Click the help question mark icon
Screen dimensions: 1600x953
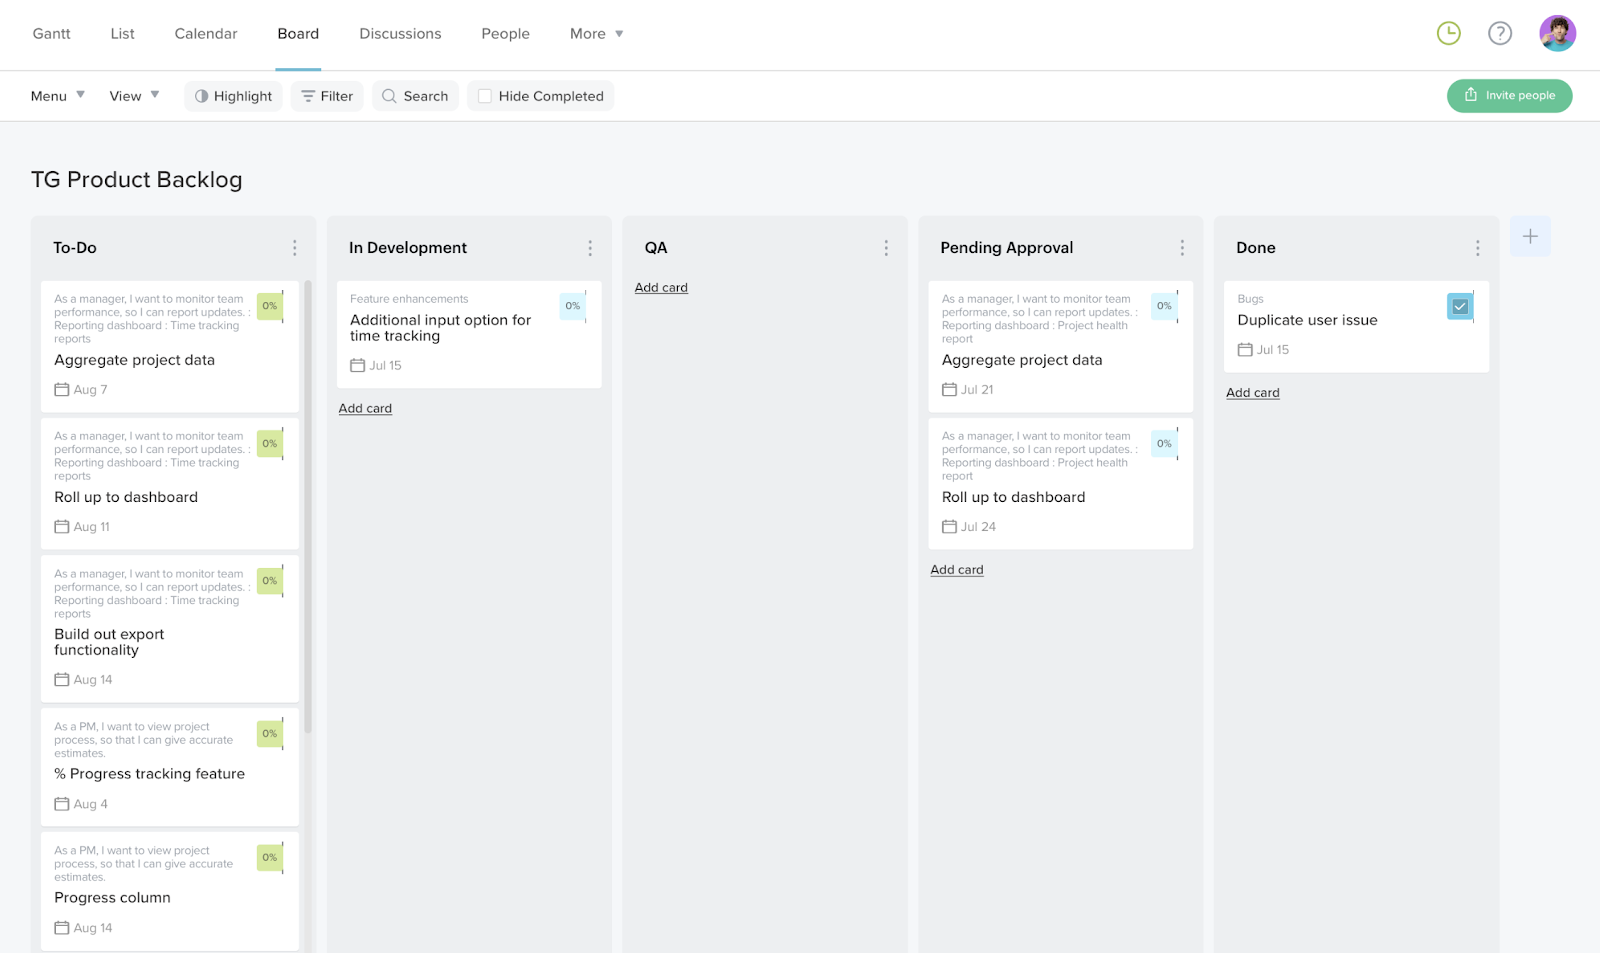tap(1500, 33)
